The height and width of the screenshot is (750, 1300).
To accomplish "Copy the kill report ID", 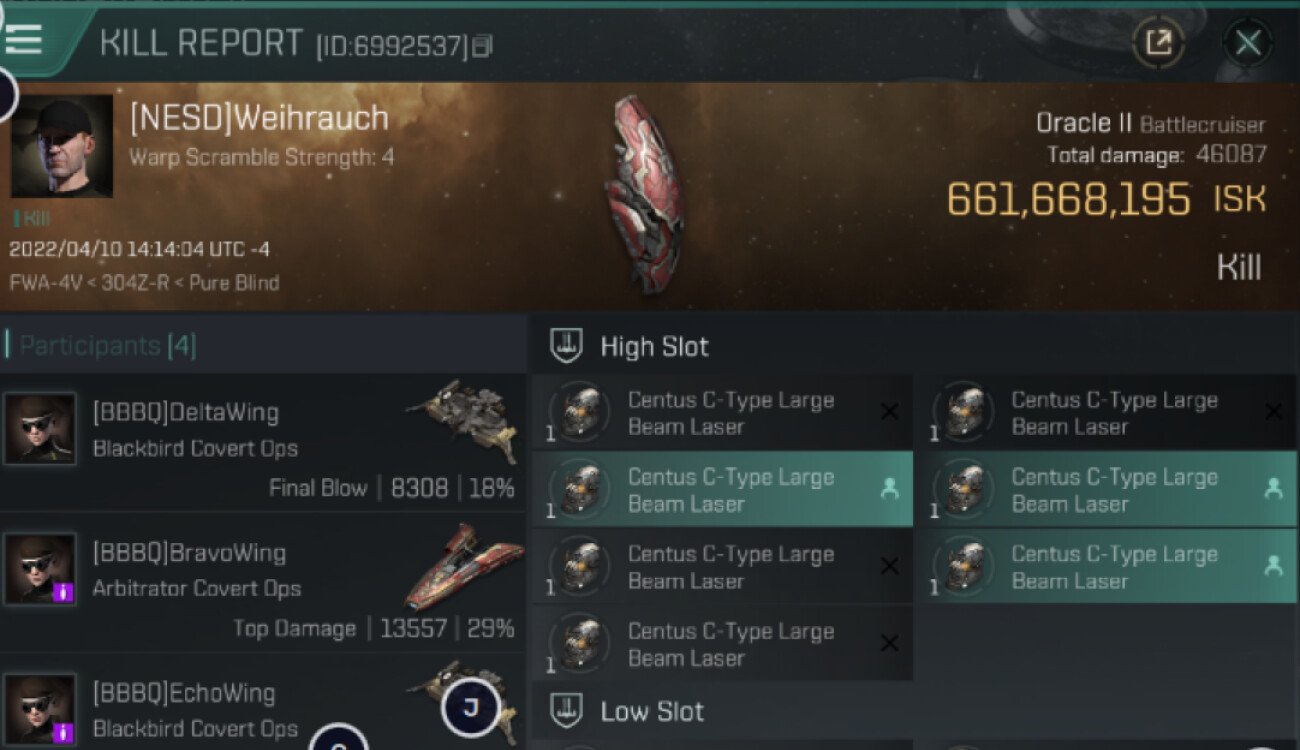I will pyautogui.click(x=483, y=46).
